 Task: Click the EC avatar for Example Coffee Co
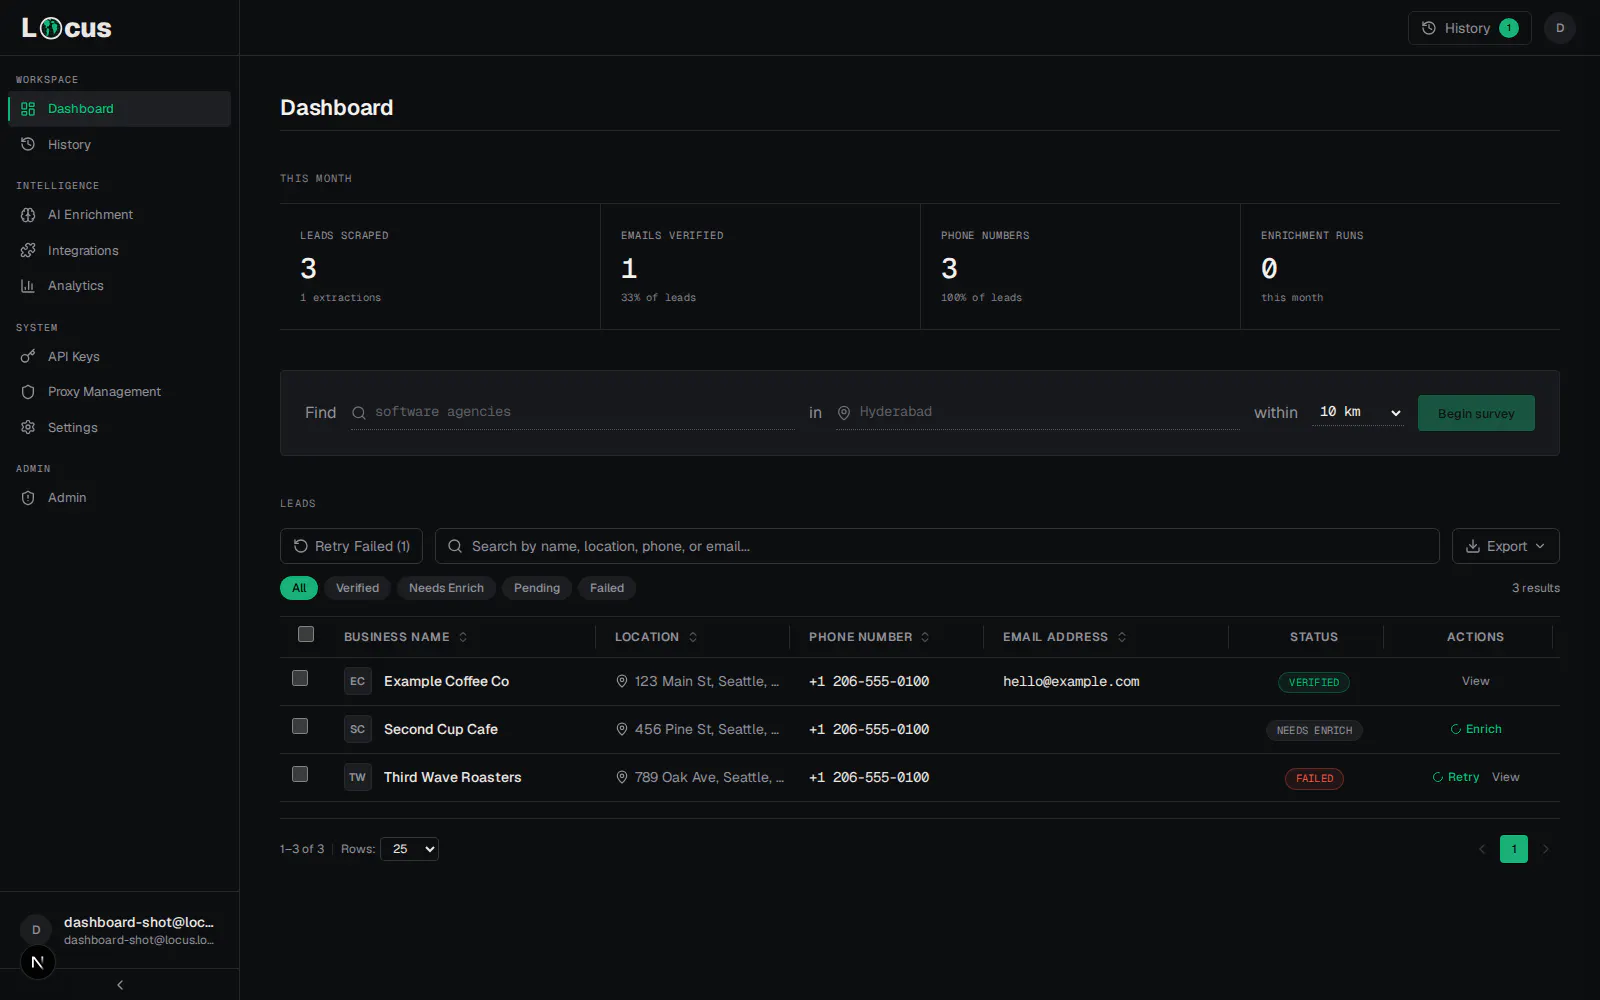point(358,681)
